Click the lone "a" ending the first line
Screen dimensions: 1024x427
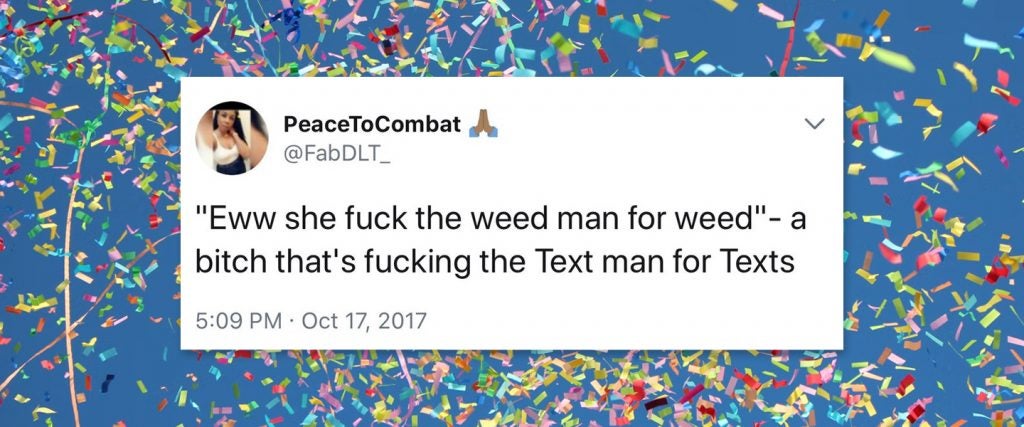(x=798, y=222)
